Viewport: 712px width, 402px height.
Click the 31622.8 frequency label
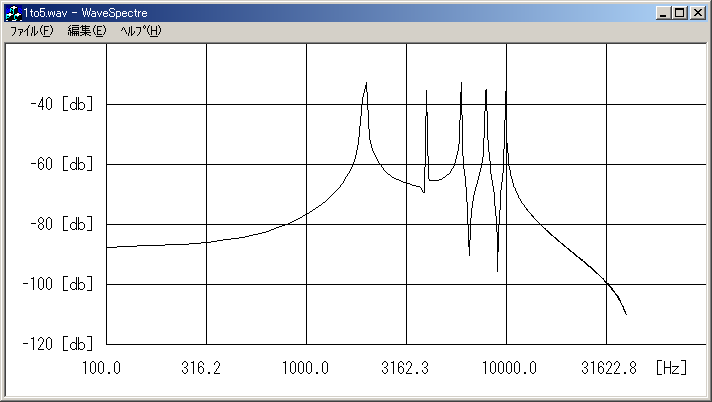[x=609, y=367]
